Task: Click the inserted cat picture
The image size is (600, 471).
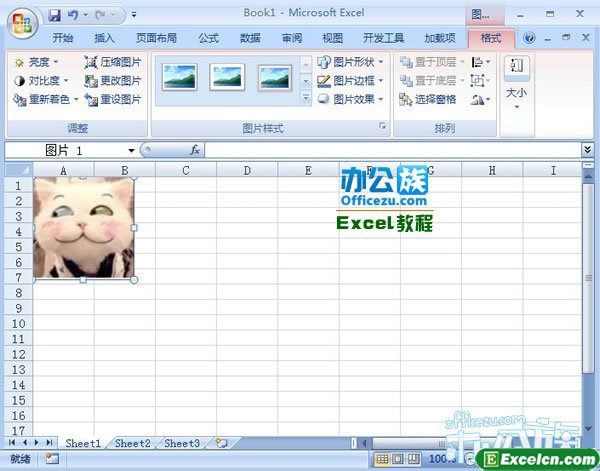Action: click(83, 228)
